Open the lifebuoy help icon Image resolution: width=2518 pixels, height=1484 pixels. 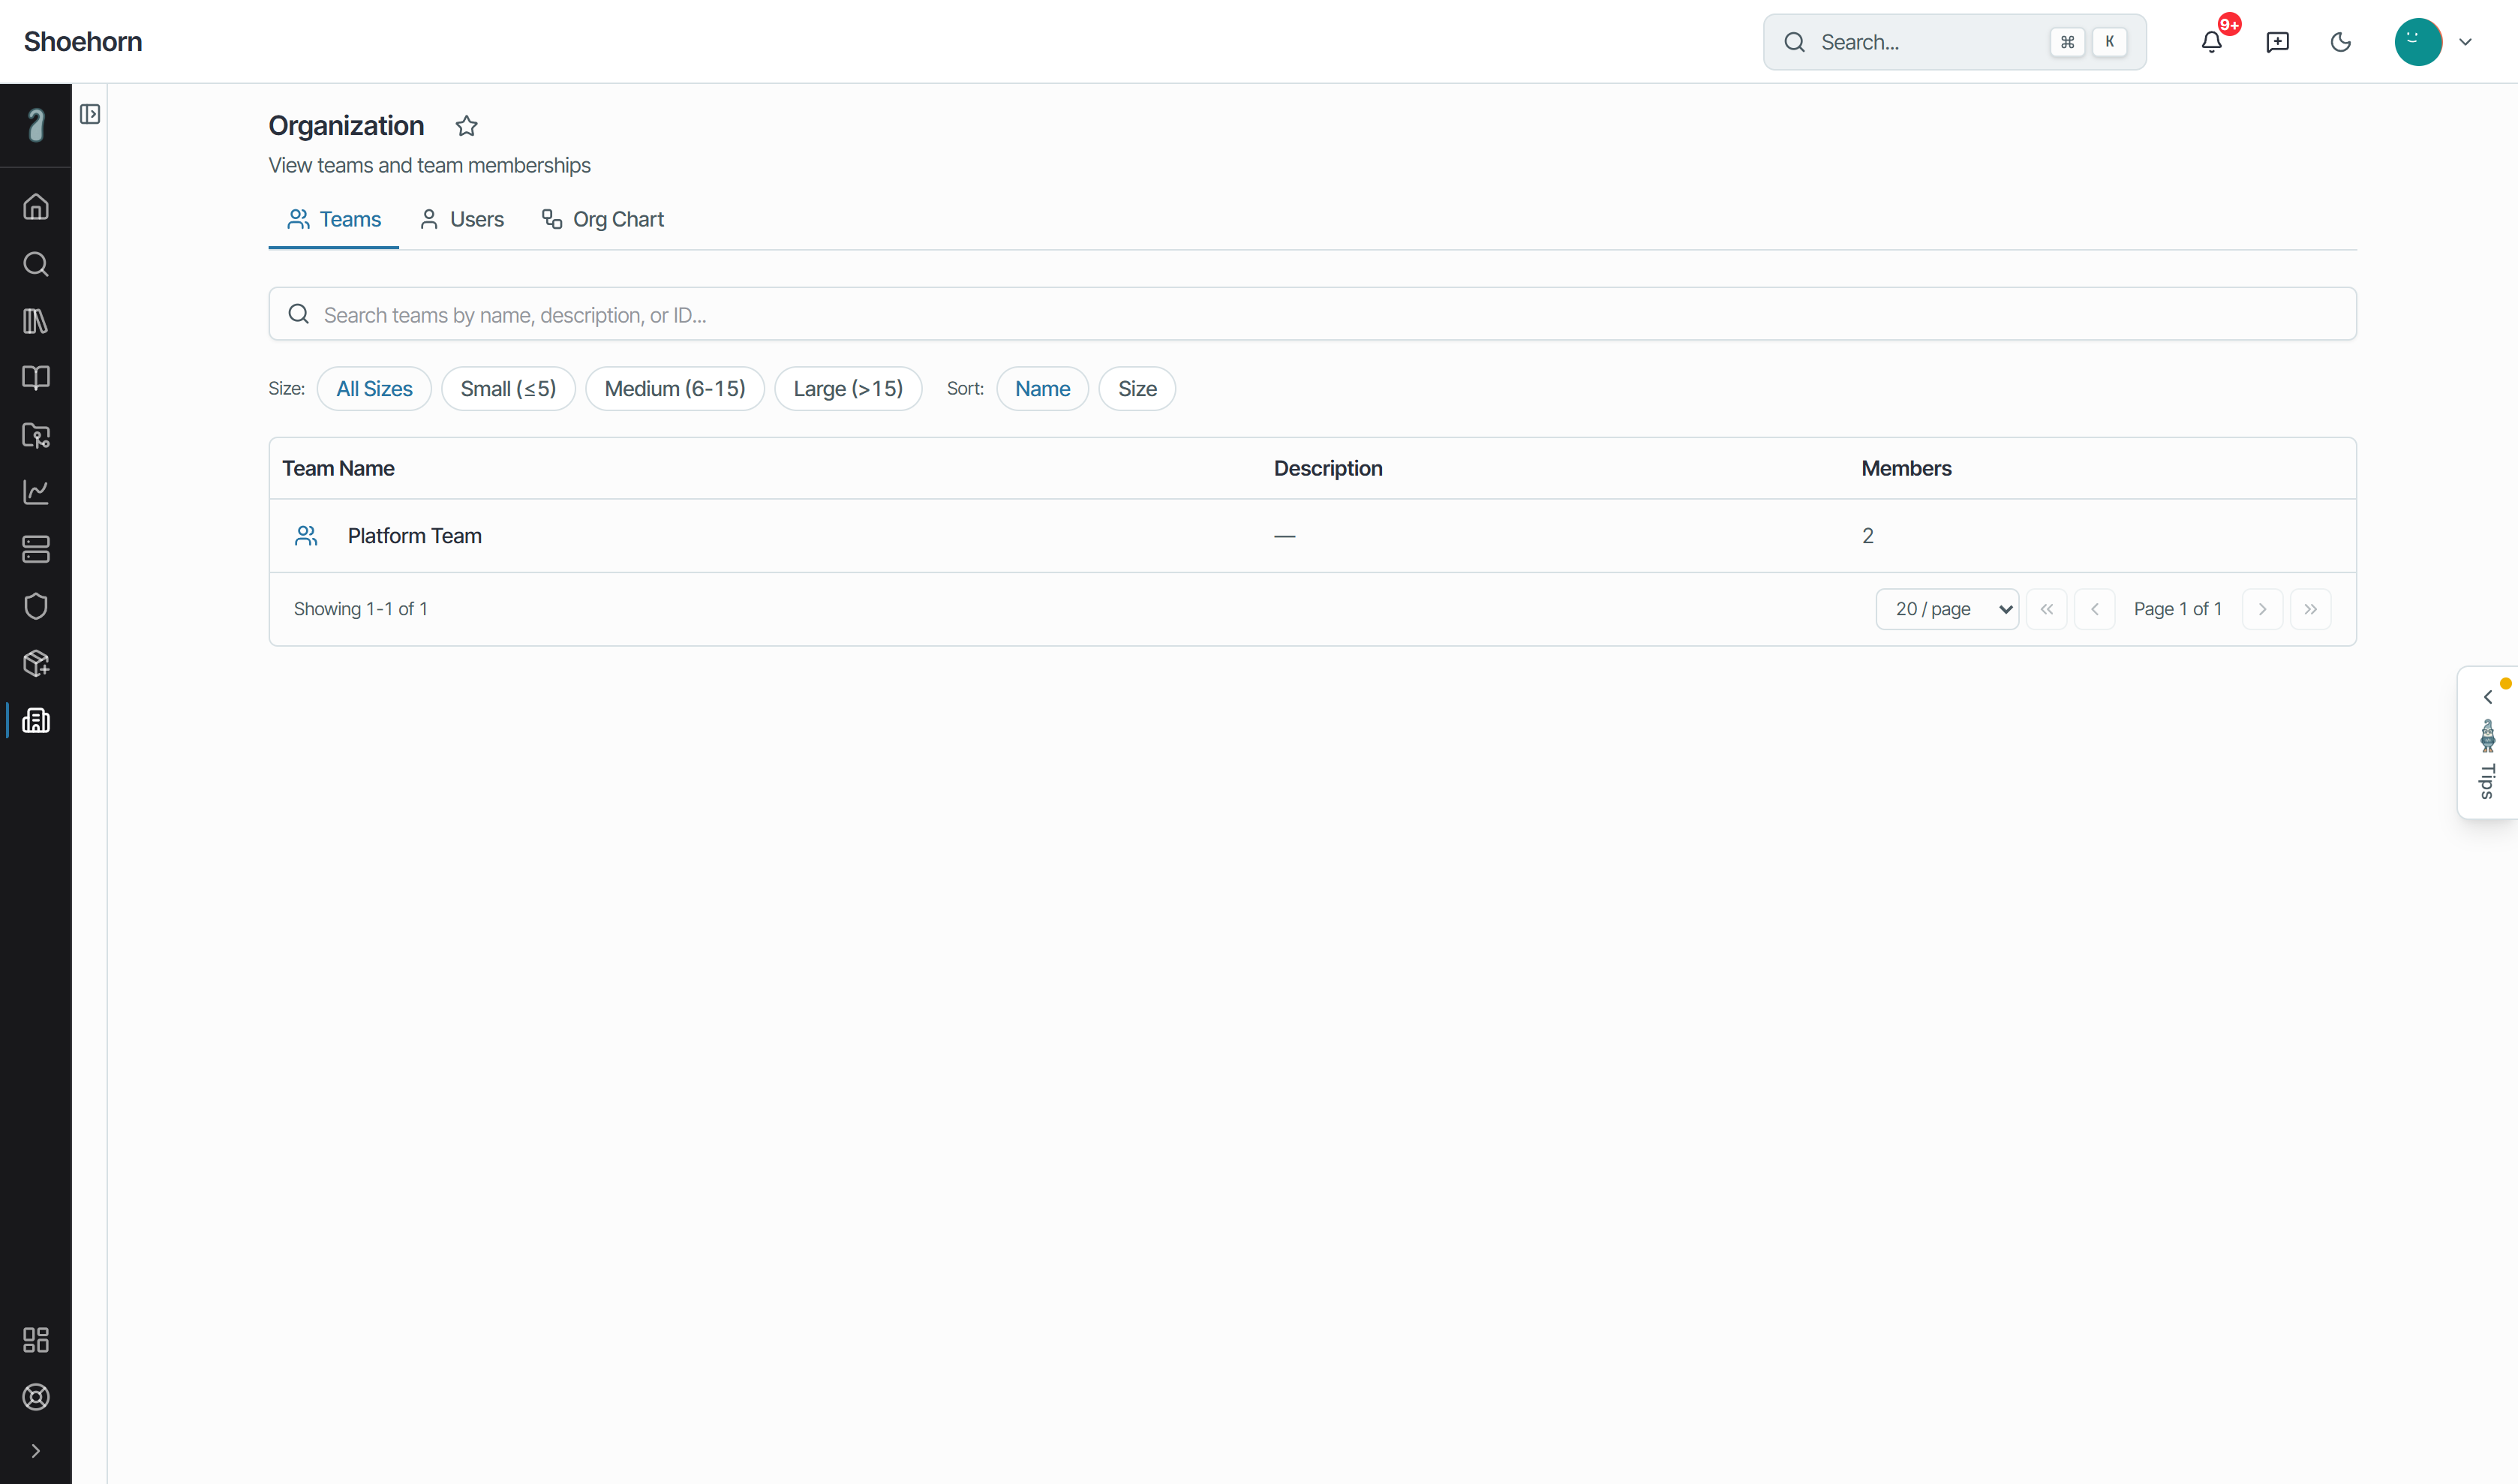[x=36, y=1397]
